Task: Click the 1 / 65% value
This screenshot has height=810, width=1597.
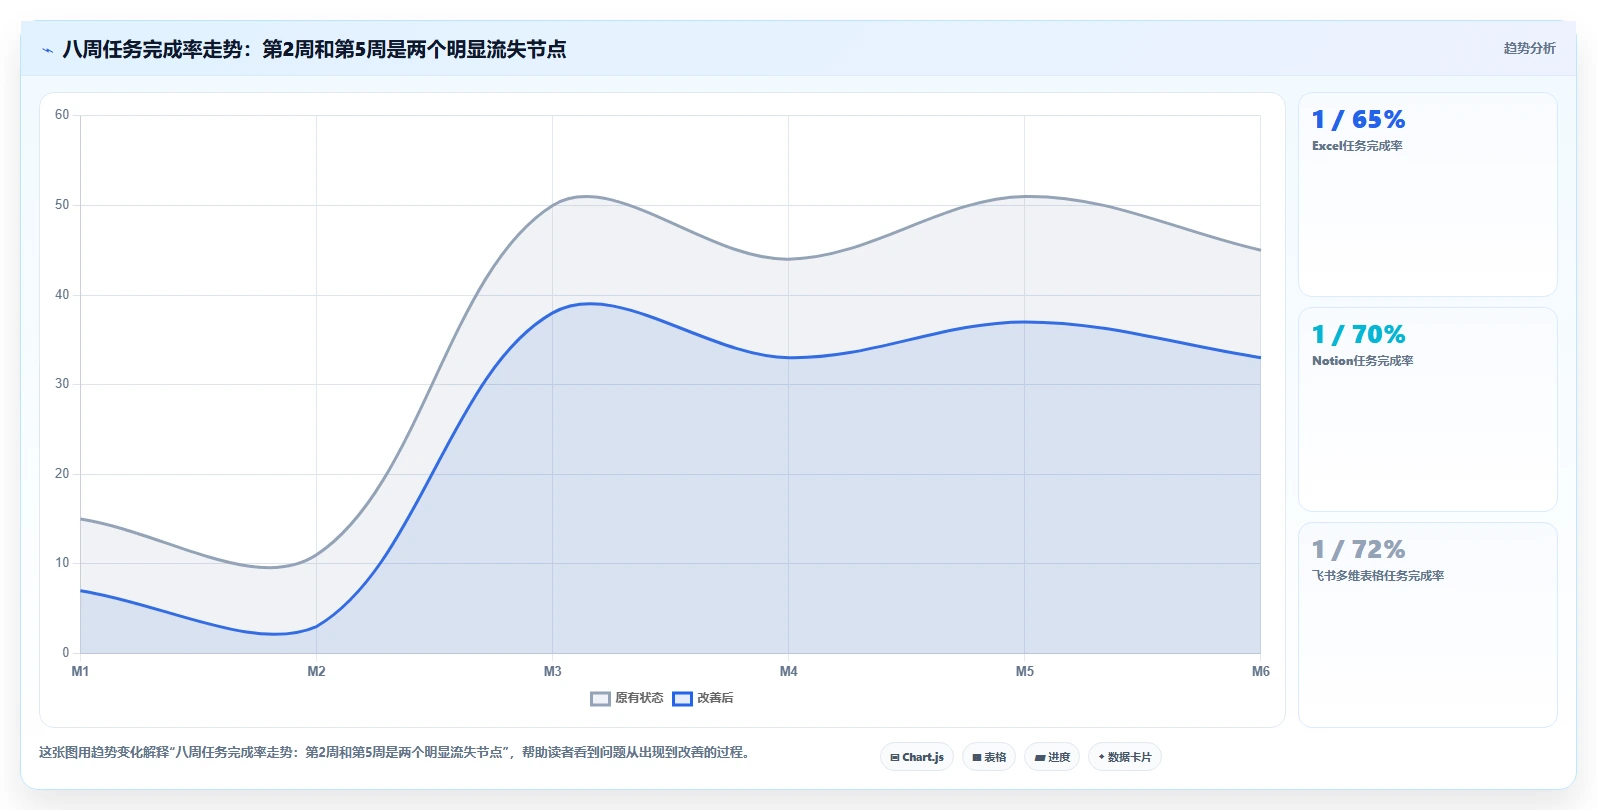Action: click(1358, 120)
